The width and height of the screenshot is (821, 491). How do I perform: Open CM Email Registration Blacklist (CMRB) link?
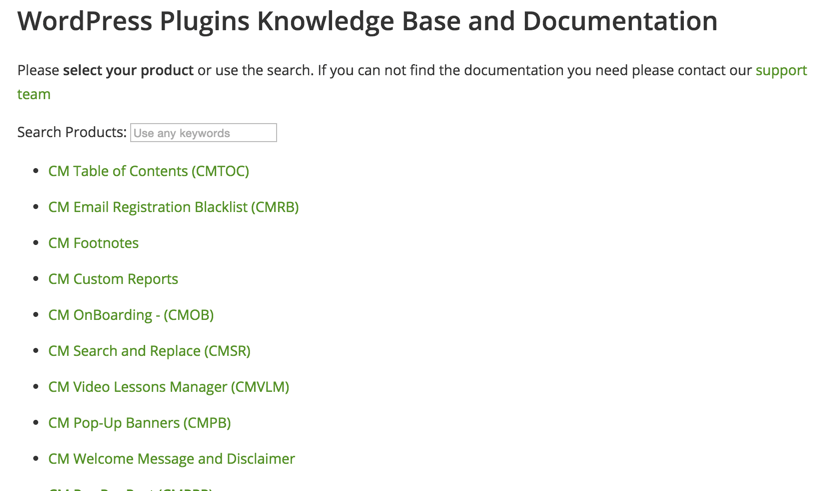173,207
